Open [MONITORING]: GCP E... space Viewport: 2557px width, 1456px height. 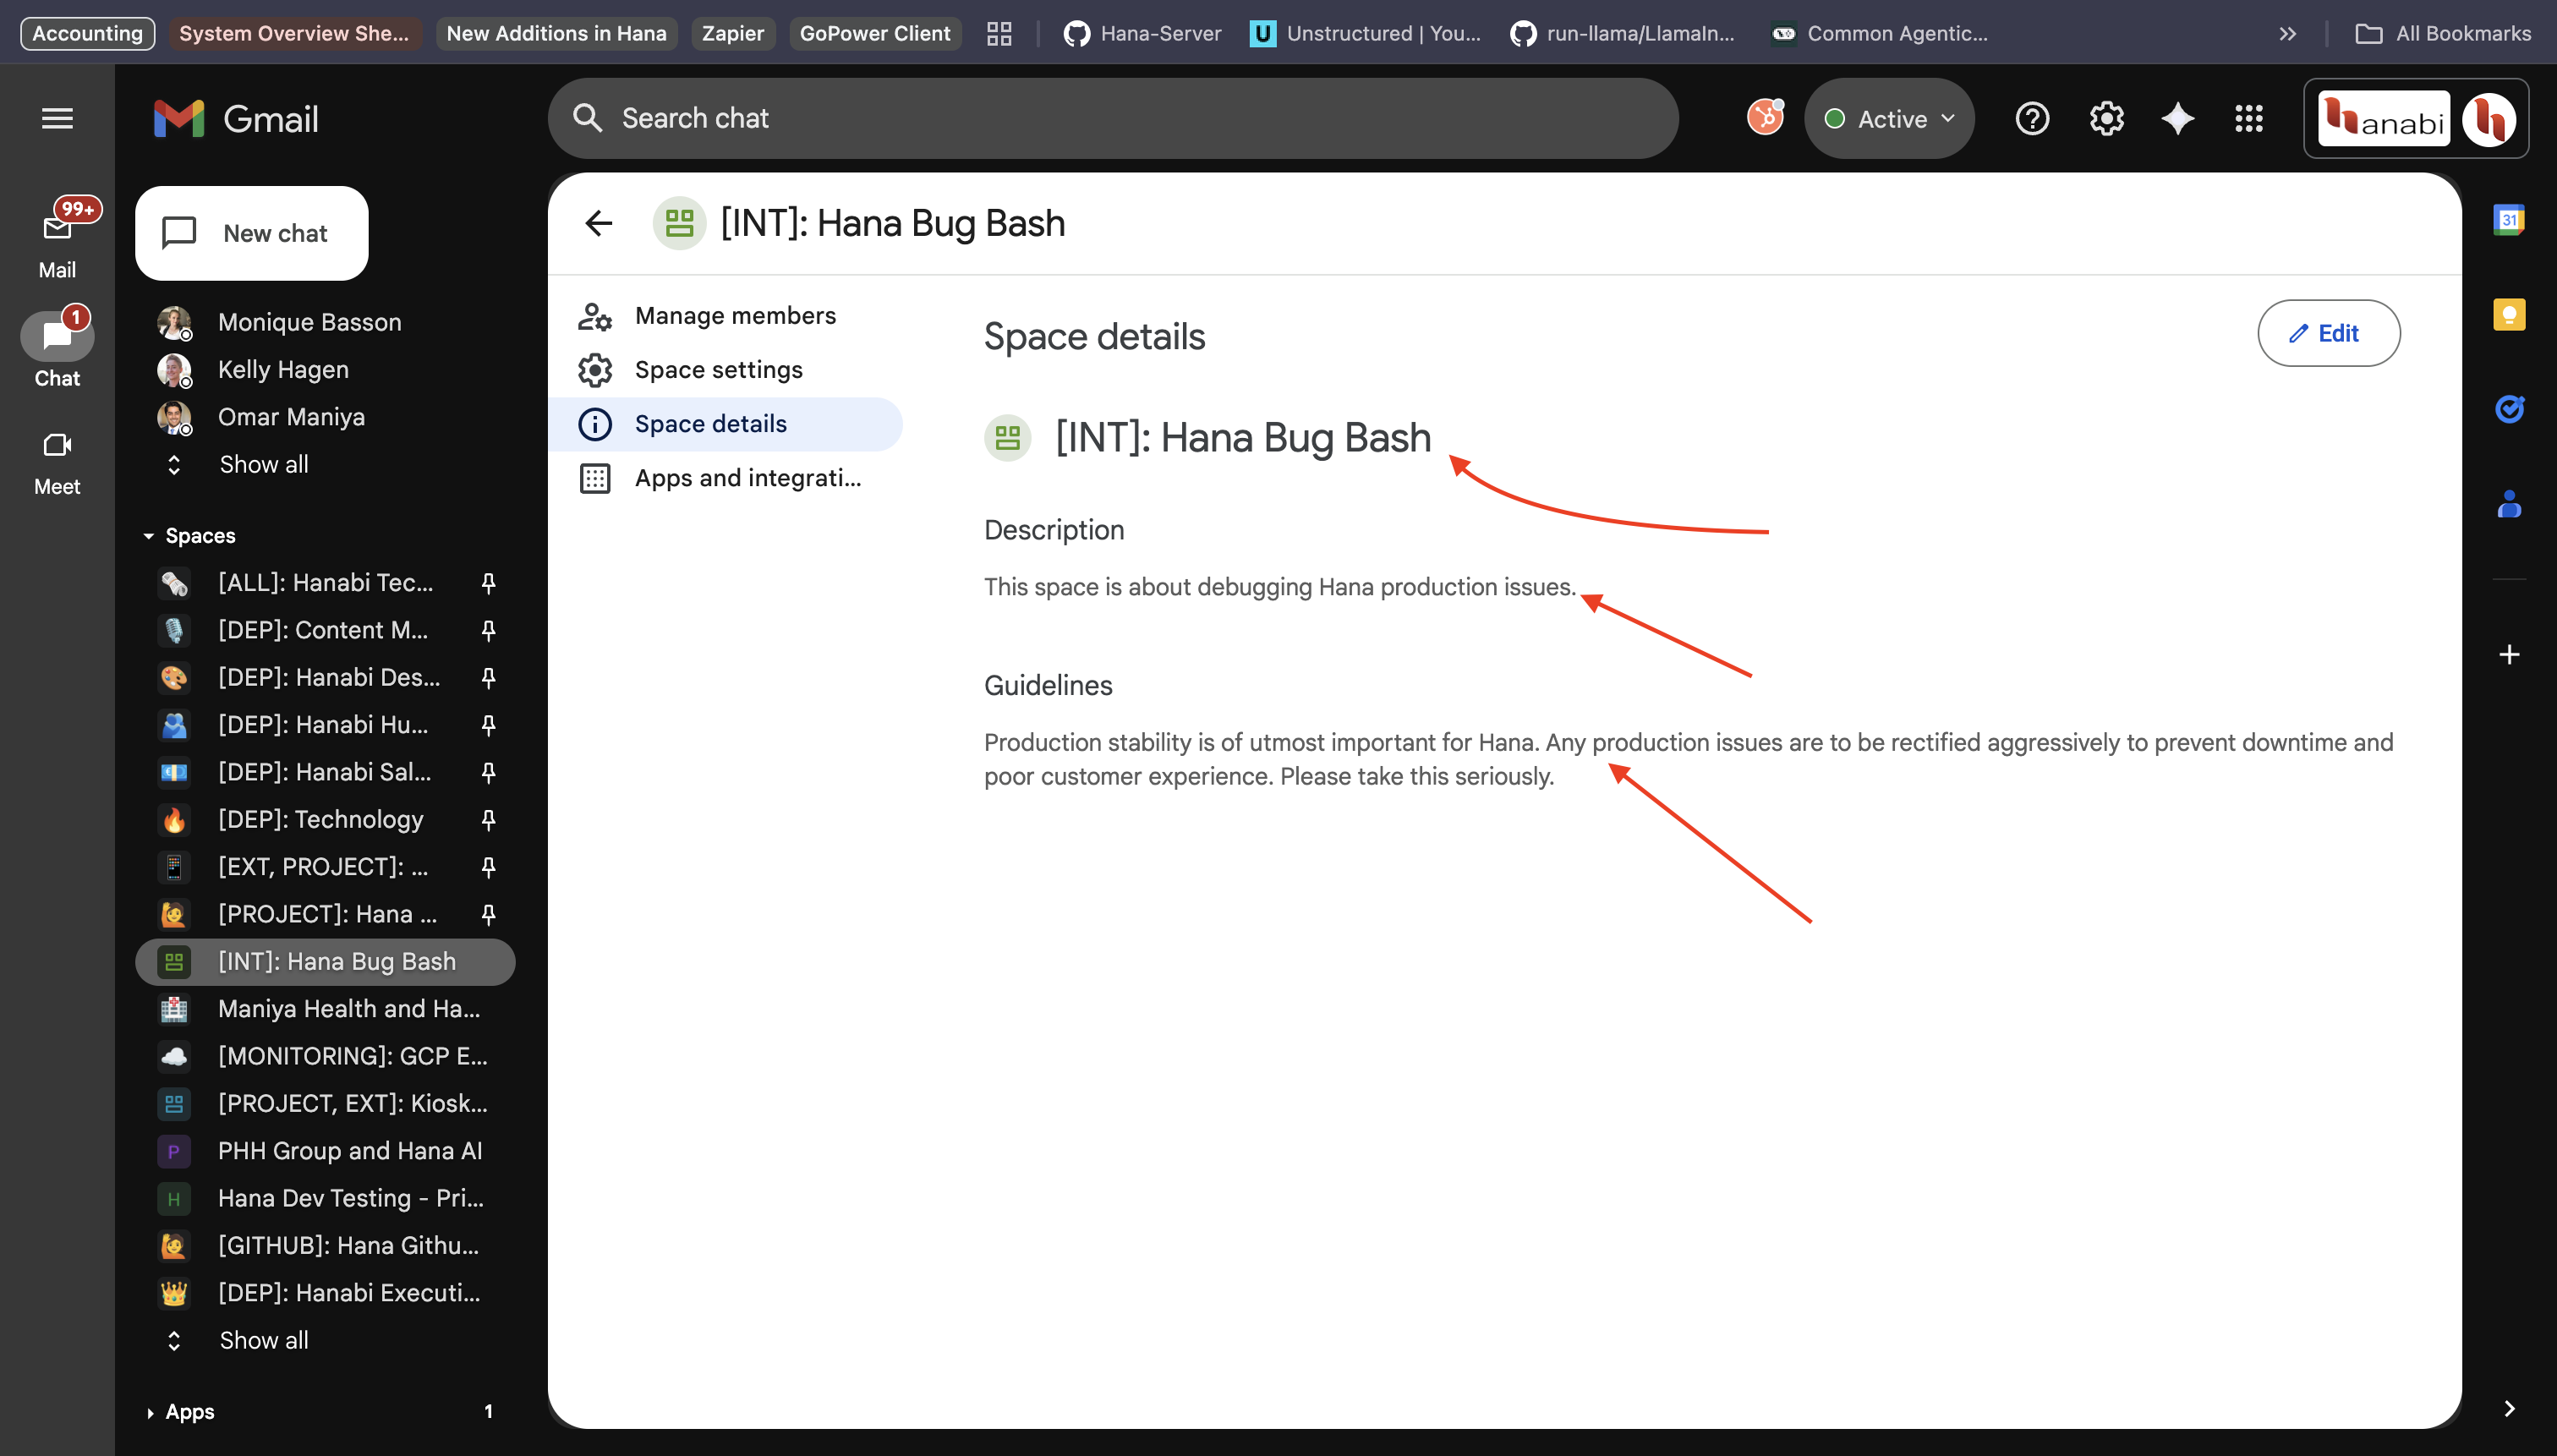[x=325, y=1056]
